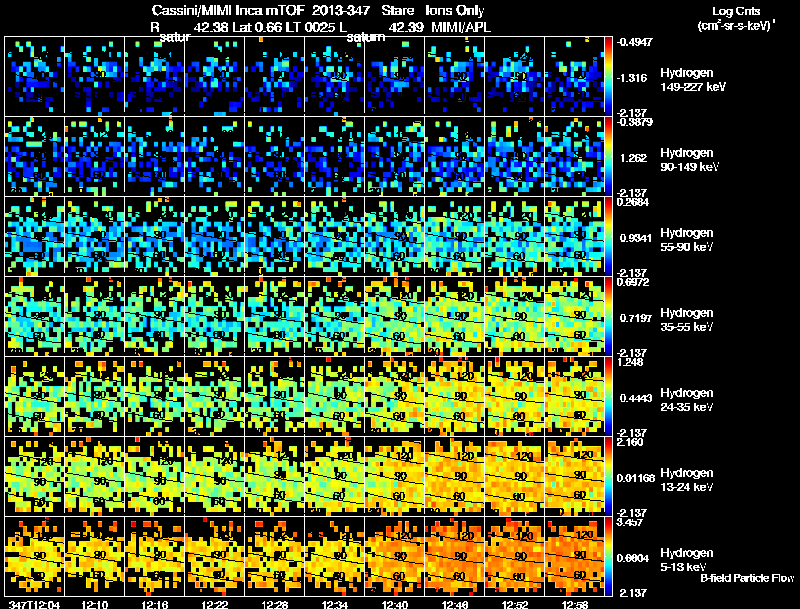Screen dimensions: 800x609
Task: Open the 13-24 keV panel at 12:28
Action: (274, 476)
